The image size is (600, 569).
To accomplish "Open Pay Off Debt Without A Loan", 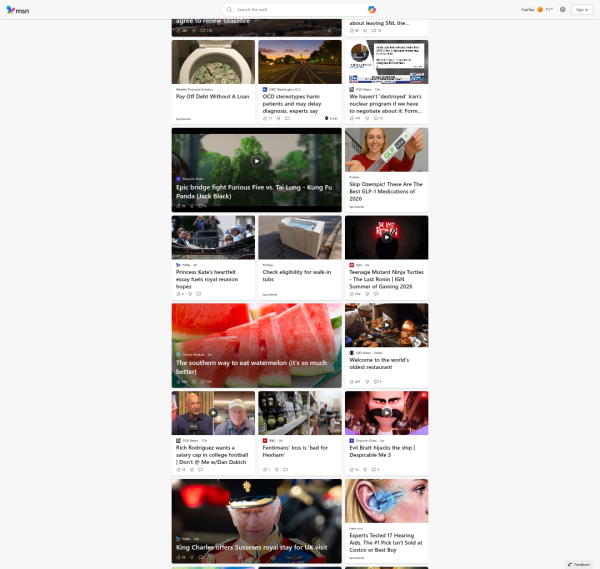I will pos(212,96).
